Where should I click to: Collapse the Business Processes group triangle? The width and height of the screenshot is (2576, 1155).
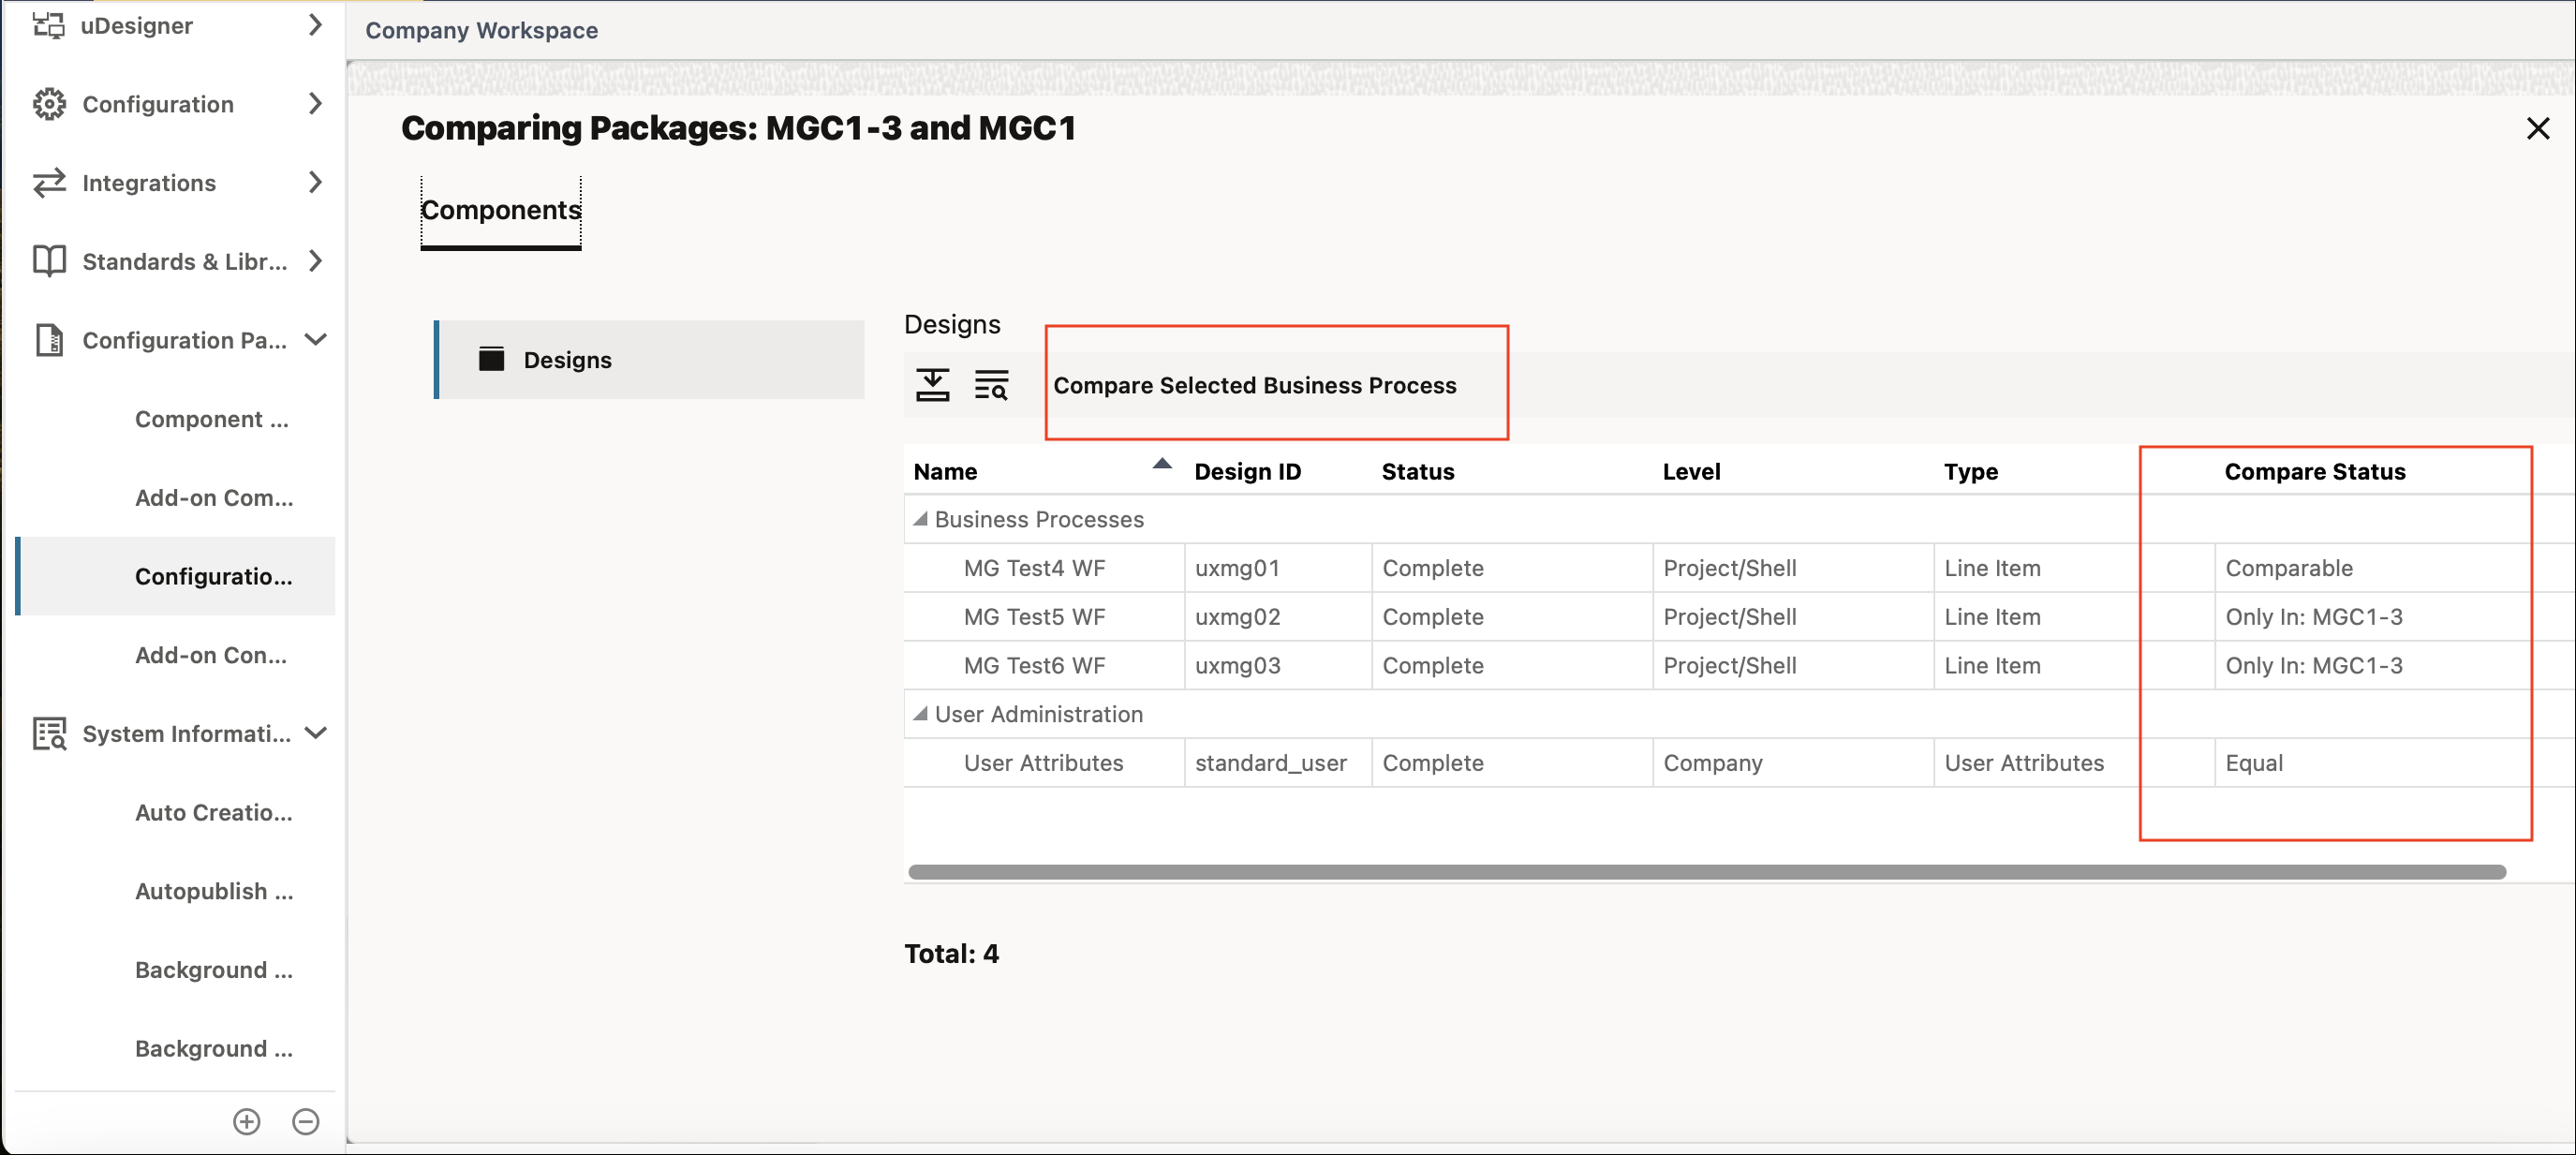pyautogui.click(x=920, y=519)
